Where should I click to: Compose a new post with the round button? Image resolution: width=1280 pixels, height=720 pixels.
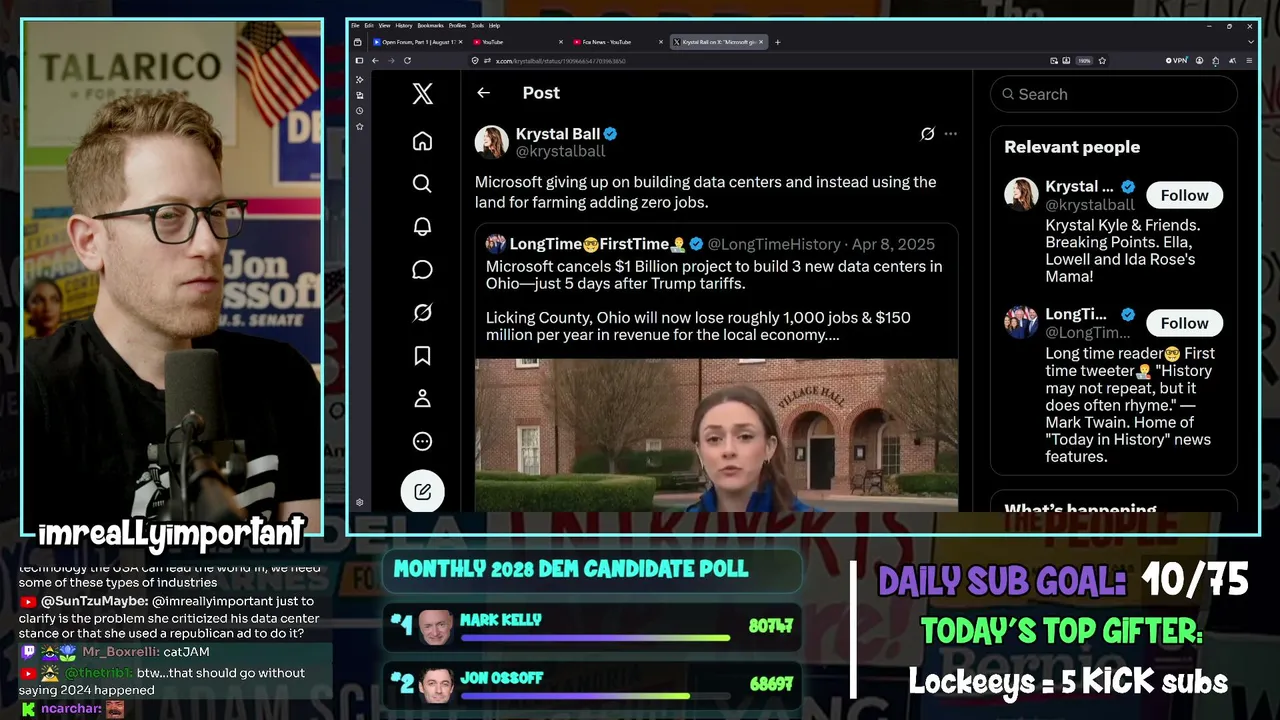click(x=422, y=491)
